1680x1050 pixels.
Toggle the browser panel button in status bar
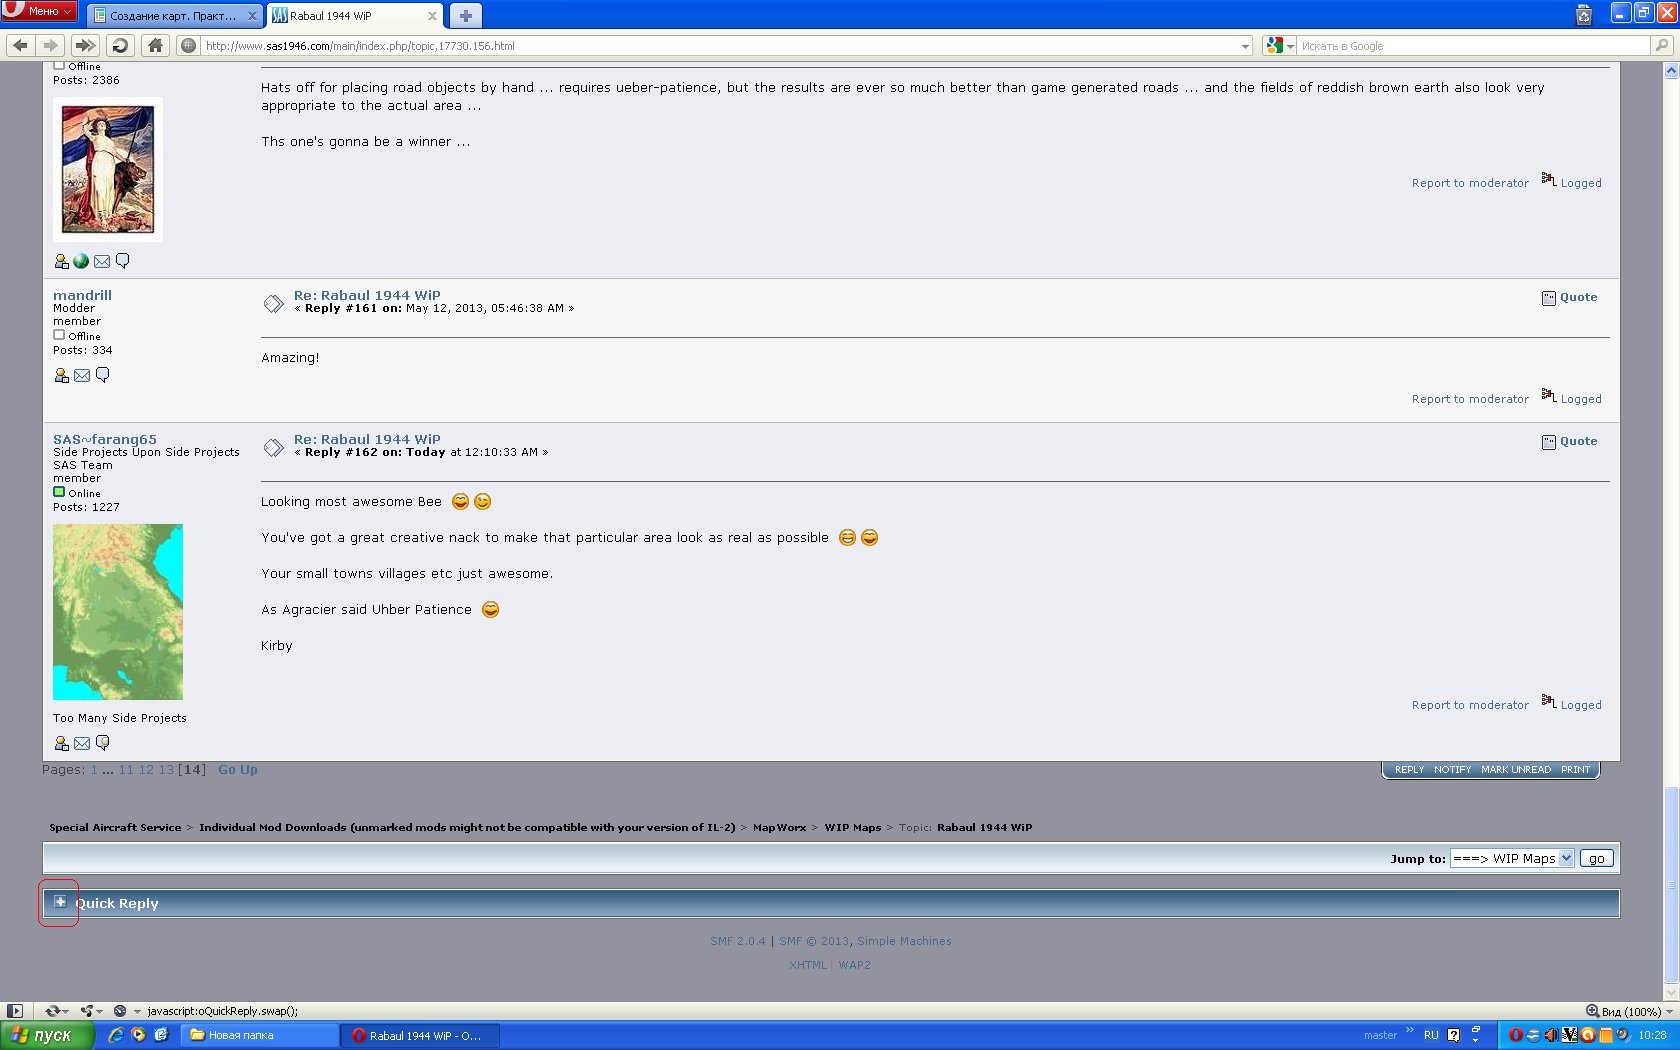(14, 1011)
